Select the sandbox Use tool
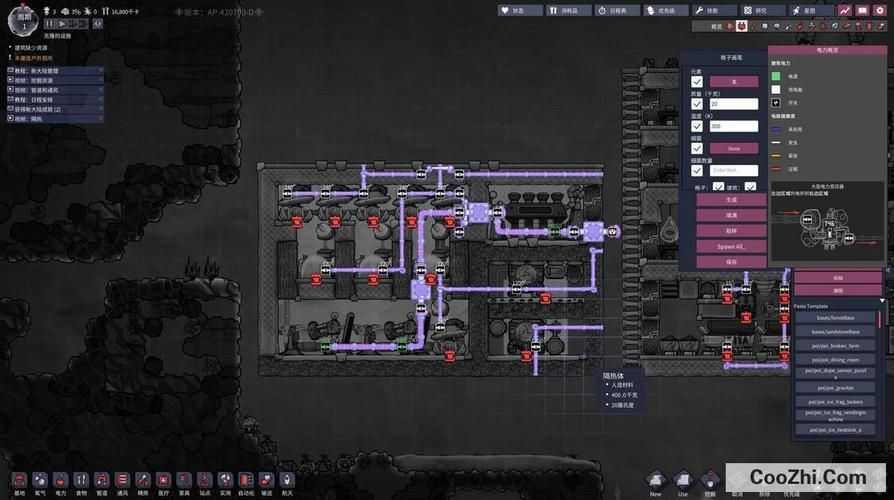Image resolution: width=894 pixels, height=500 pixels. point(682,480)
